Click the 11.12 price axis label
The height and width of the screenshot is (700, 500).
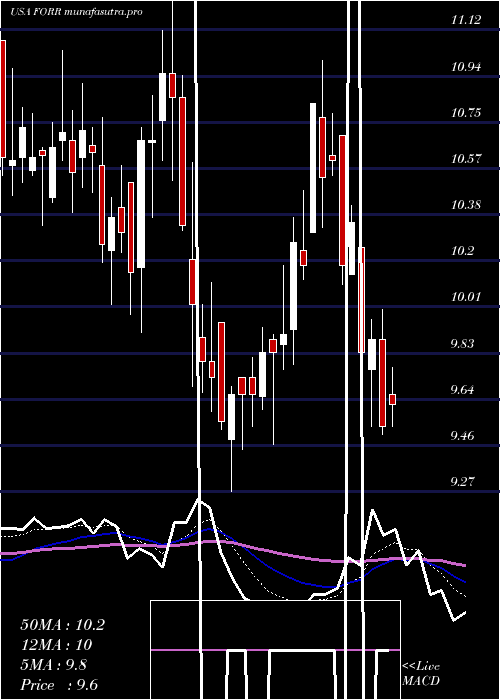[466, 20]
